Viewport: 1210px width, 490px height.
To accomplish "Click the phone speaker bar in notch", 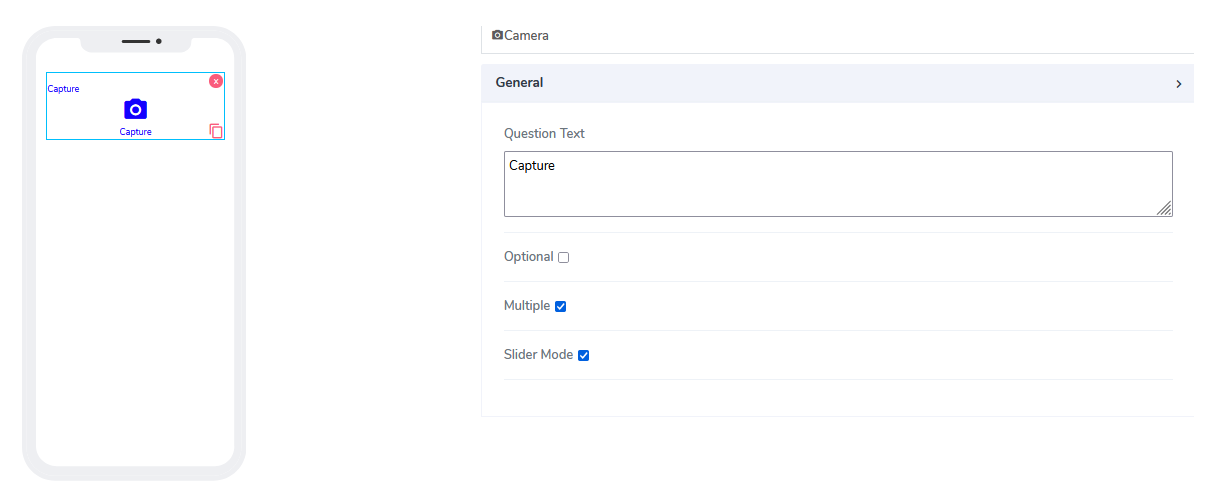I will coord(136,41).
